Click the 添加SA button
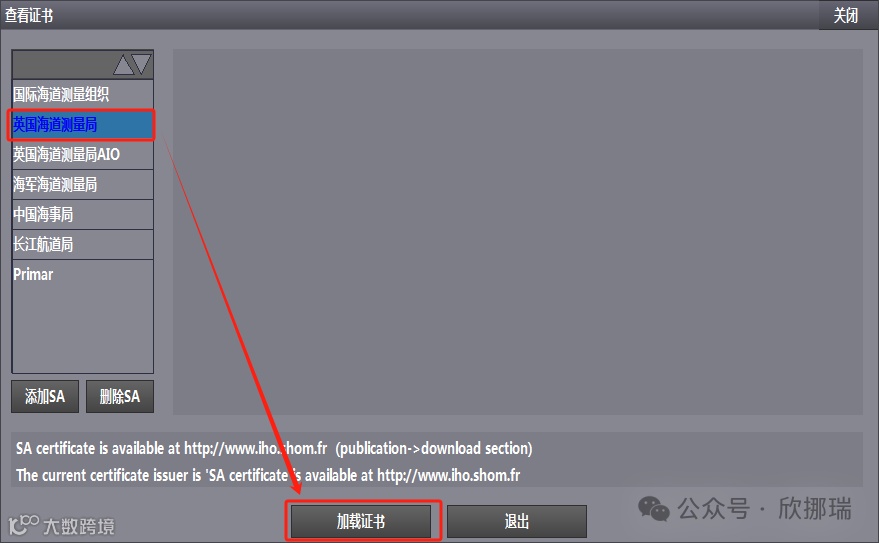 tap(45, 396)
